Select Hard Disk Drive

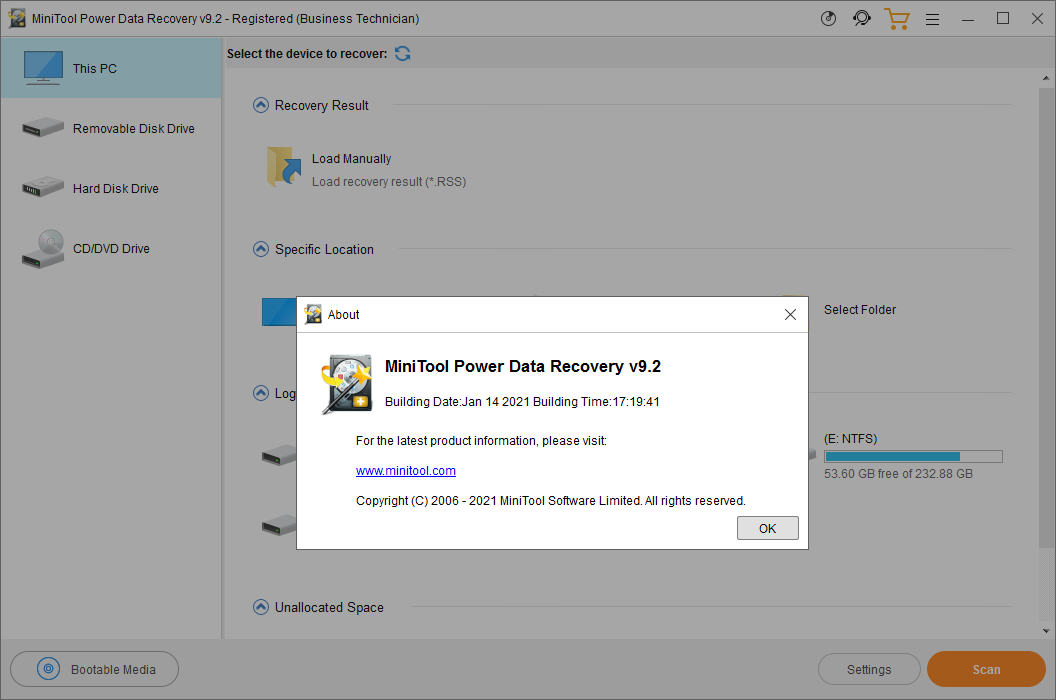pos(111,188)
